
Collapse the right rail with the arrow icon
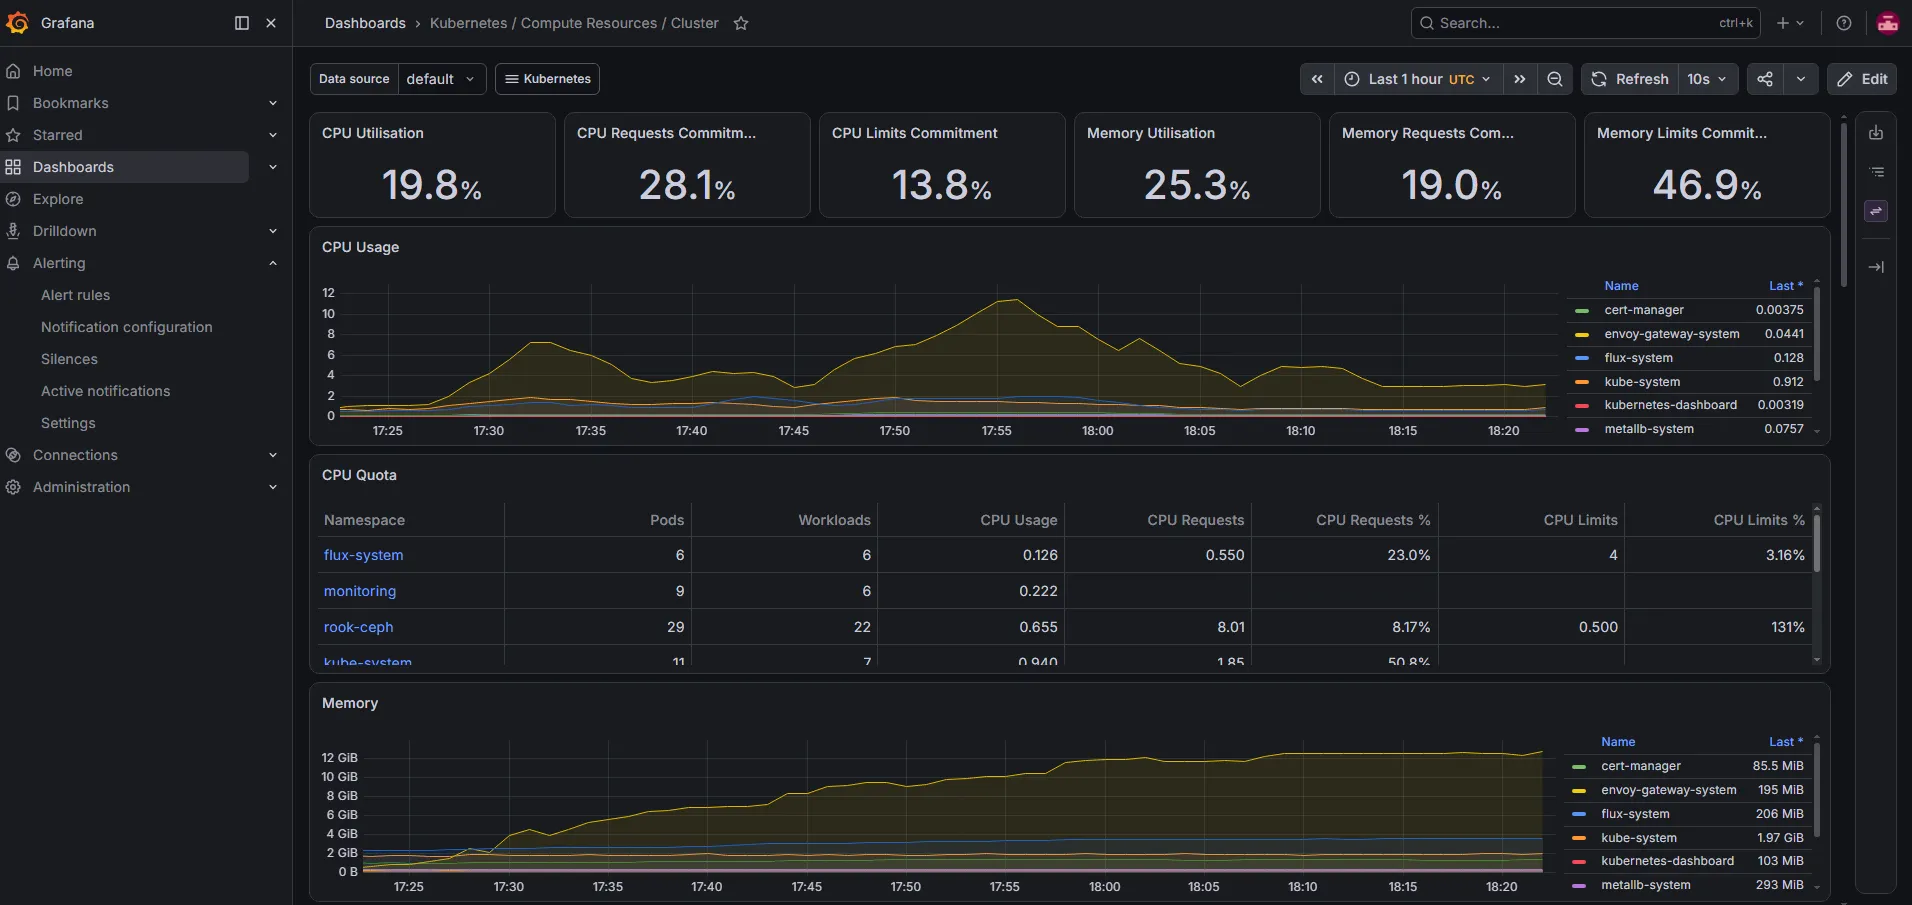coord(1876,267)
